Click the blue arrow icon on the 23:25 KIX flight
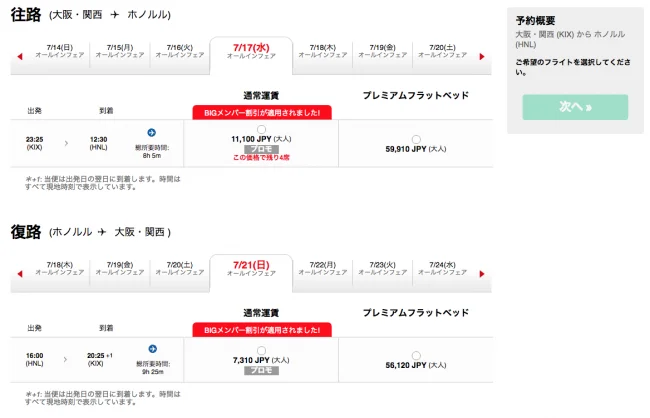 pos(152,133)
